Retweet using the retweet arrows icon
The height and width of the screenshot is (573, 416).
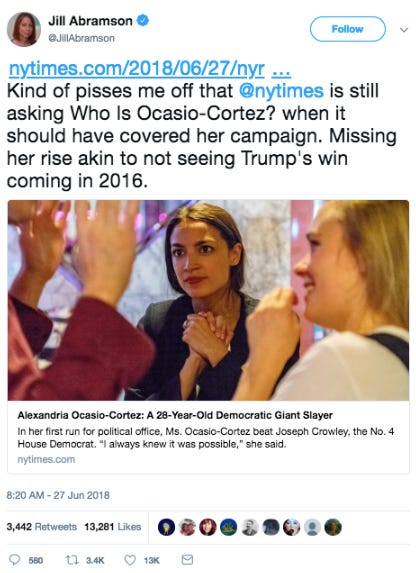point(71,560)
